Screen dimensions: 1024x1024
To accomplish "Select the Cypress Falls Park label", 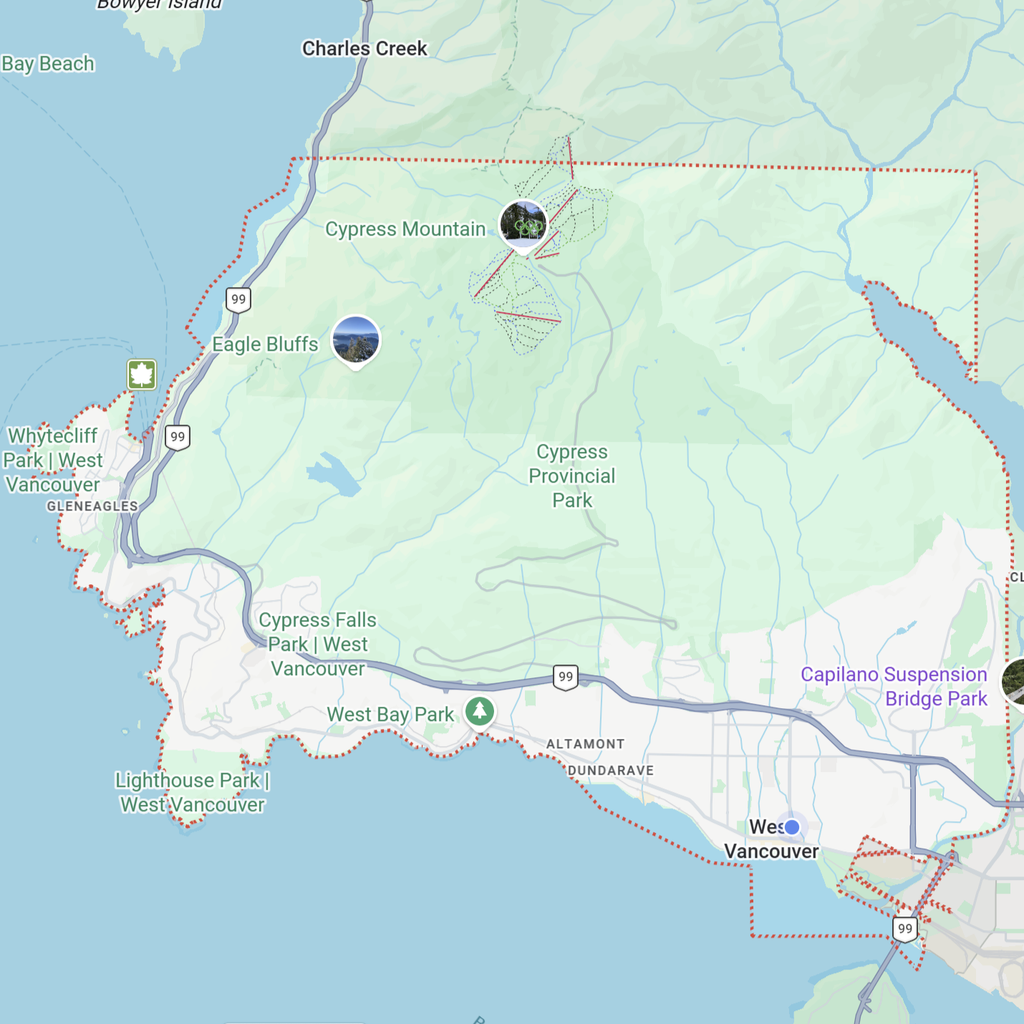I will 318,644.
